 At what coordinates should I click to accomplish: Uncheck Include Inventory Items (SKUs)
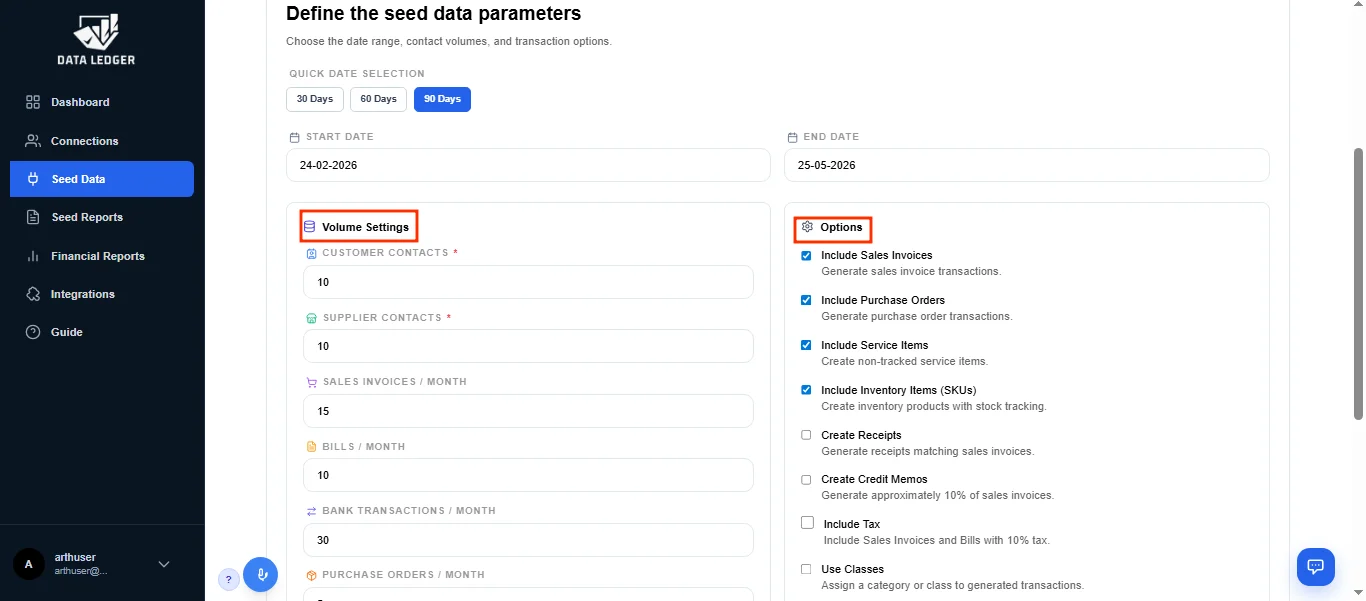tap(806, 390)
